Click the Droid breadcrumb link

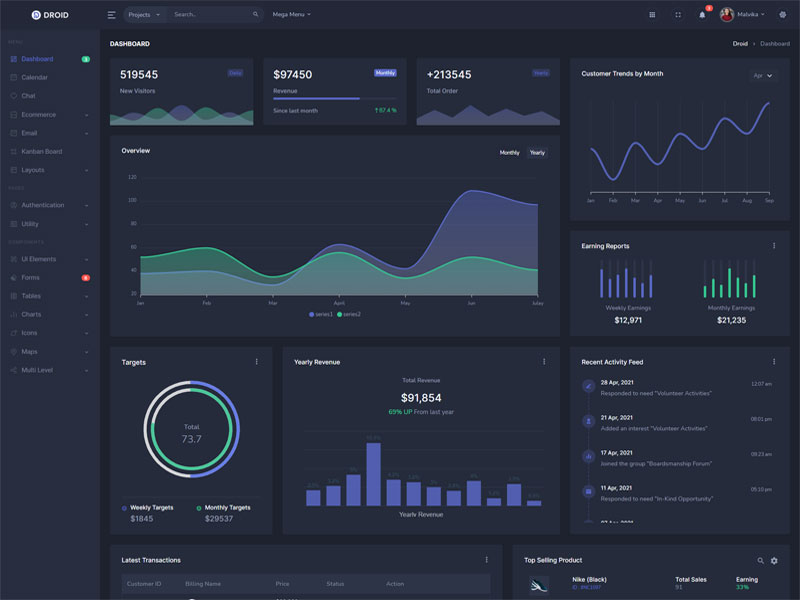click(x=740, y=44)
